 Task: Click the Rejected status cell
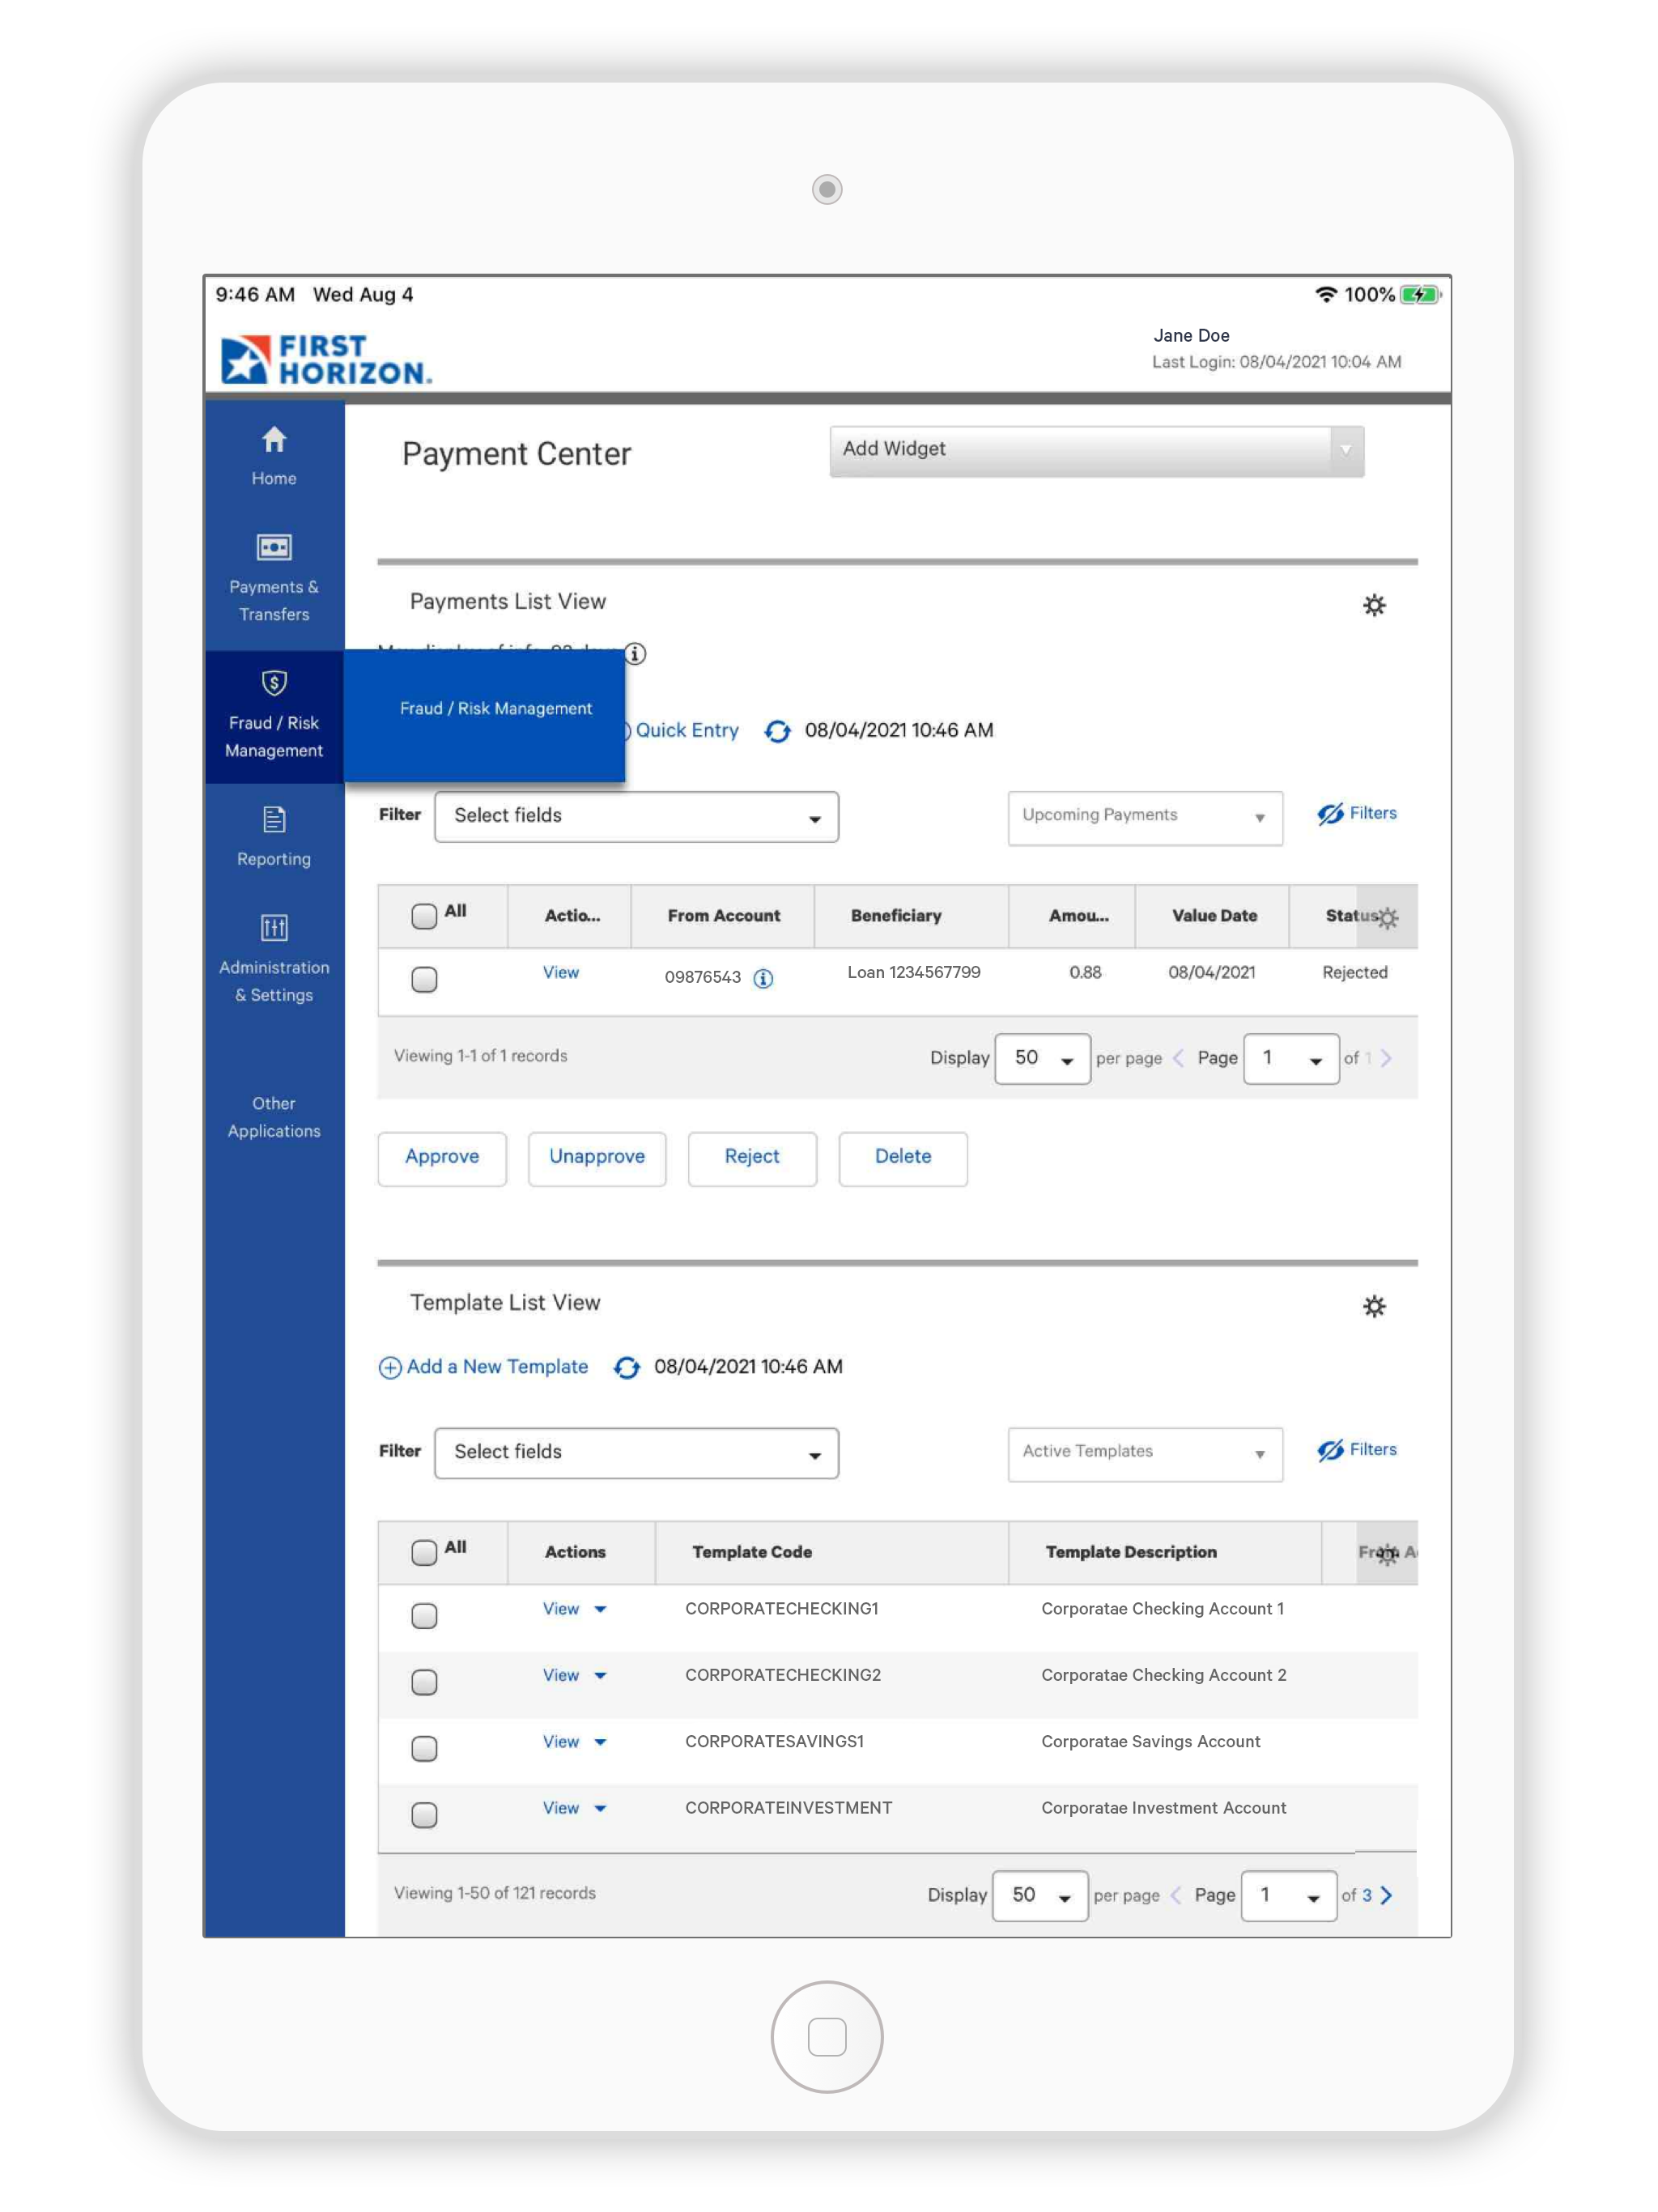pyautogui.click(x=1354, y=972)
